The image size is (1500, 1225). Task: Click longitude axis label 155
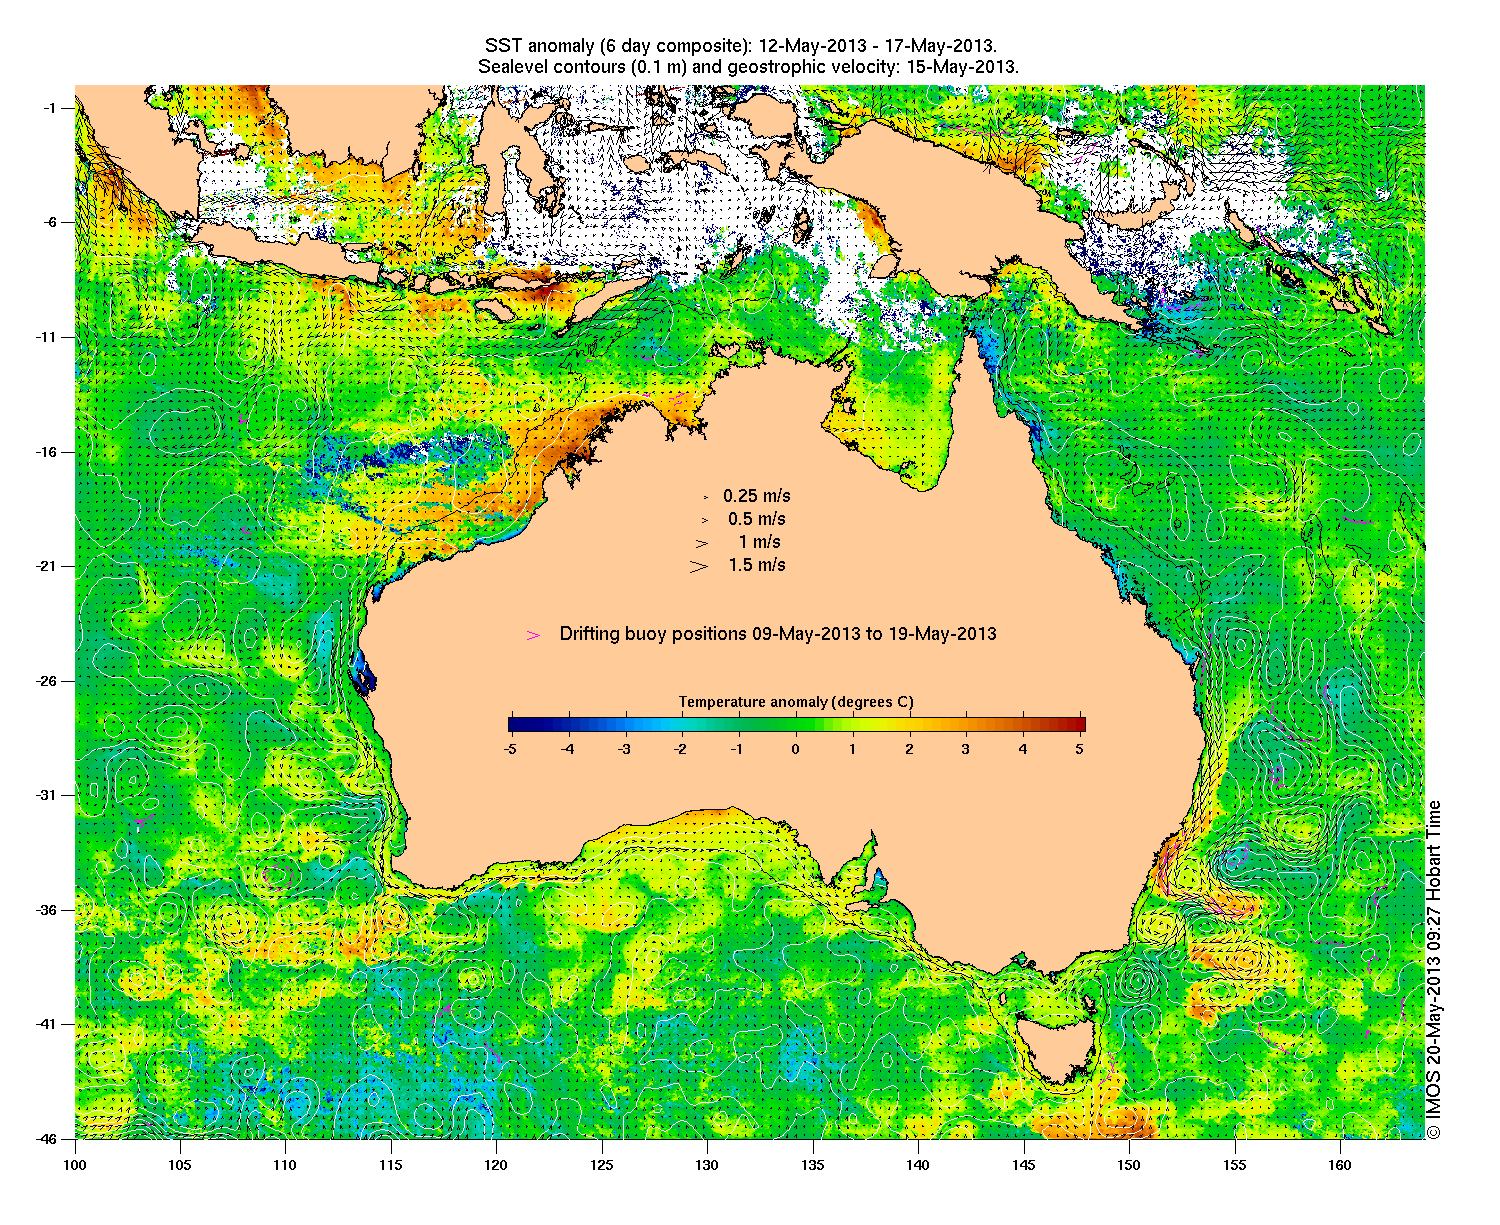[x=1235, y=1165]
